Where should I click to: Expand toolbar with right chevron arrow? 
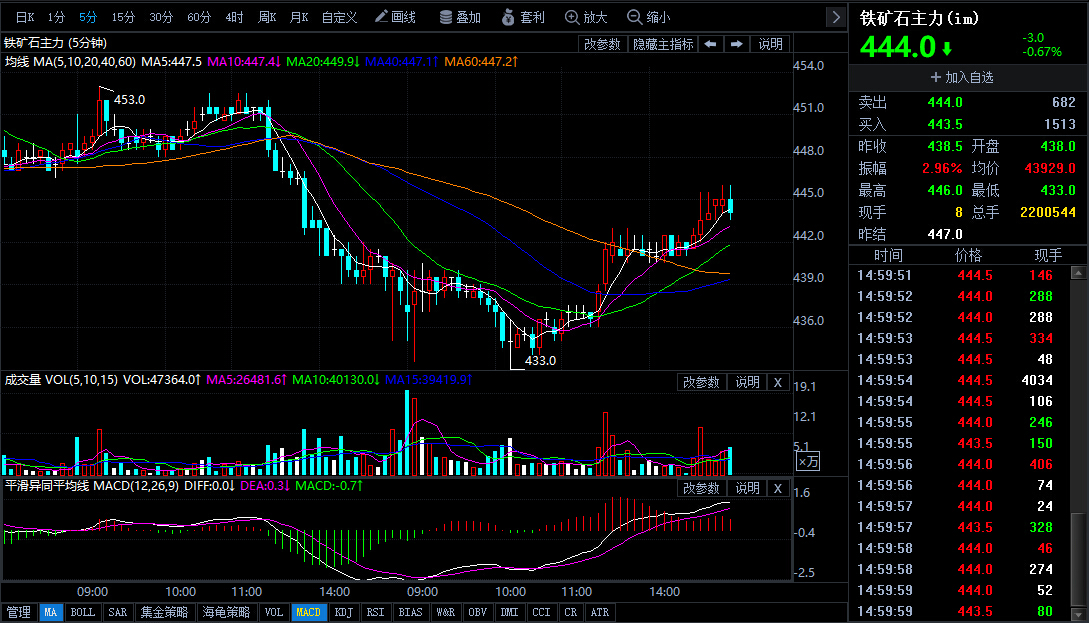coord(836,17)
